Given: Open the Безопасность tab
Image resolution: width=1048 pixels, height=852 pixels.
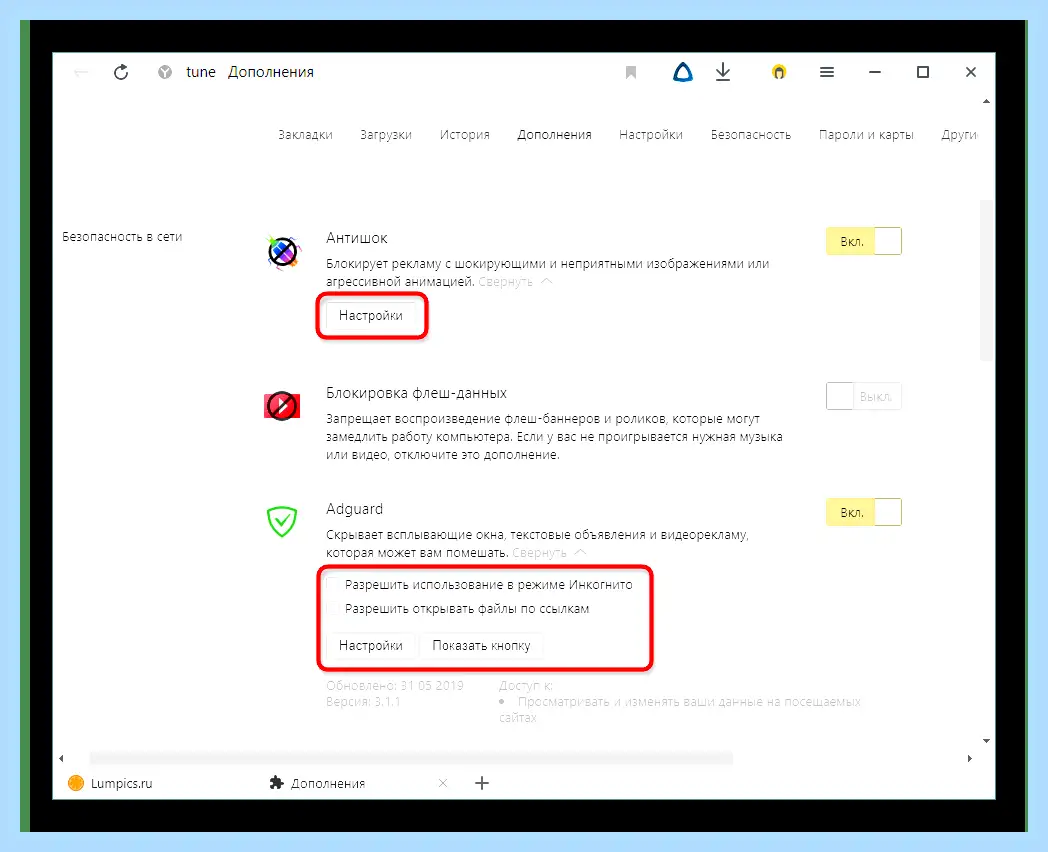Looking at the screenshot, I should 751,134.
